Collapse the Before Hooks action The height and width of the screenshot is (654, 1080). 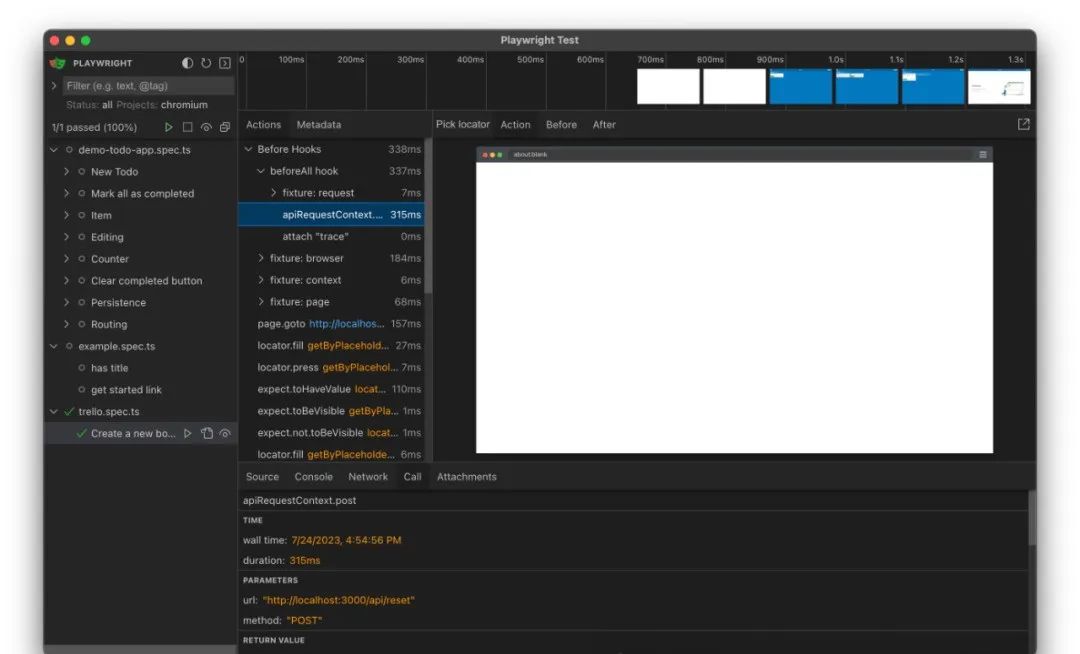click(x=249, y=149)
